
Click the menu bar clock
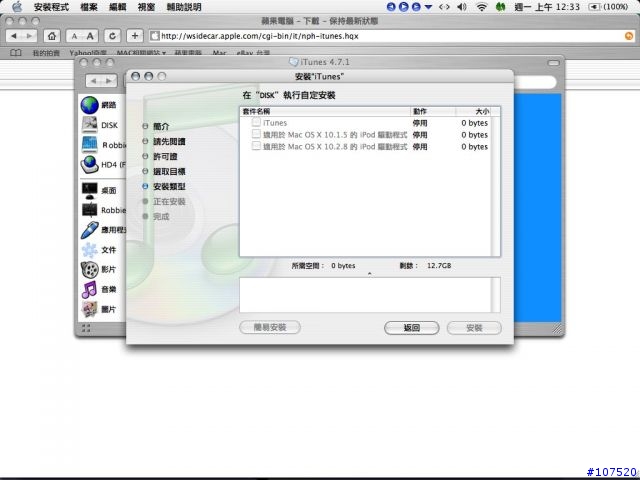click(x=547, y=7)
